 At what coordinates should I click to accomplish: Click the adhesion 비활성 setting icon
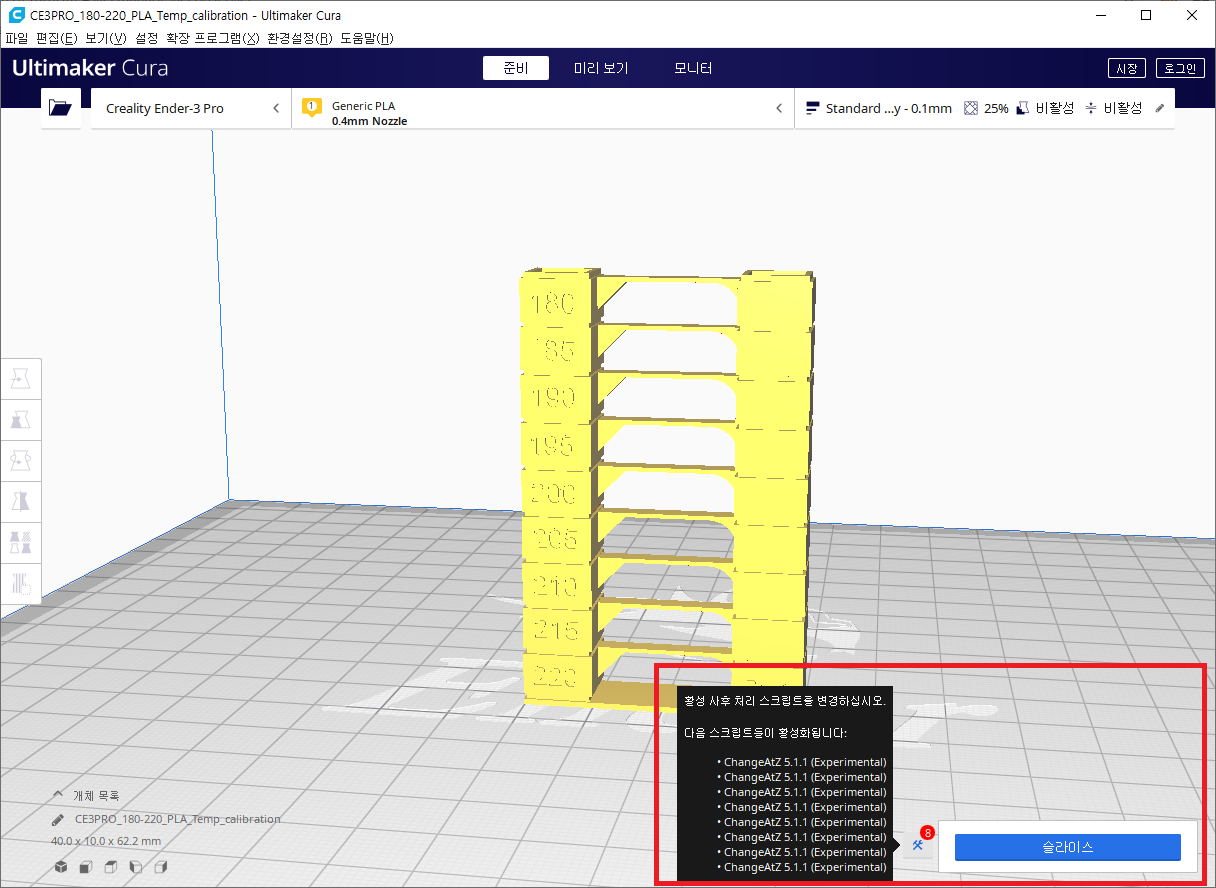point(1091,108)
